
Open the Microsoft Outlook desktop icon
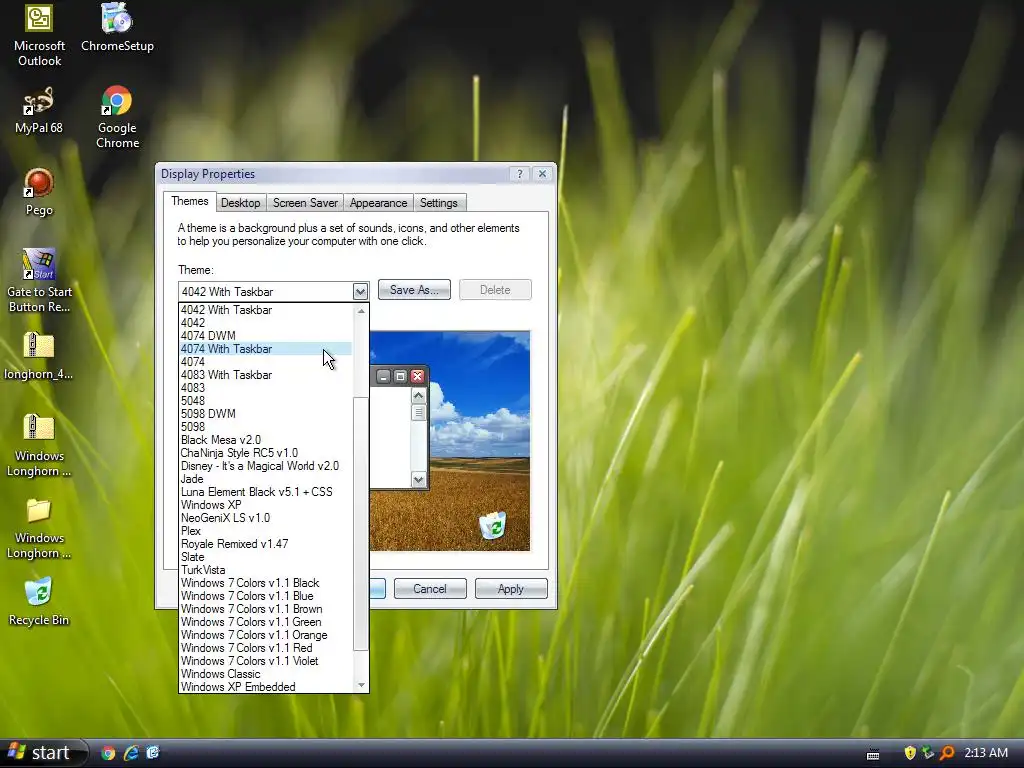[x=39, y=34]
